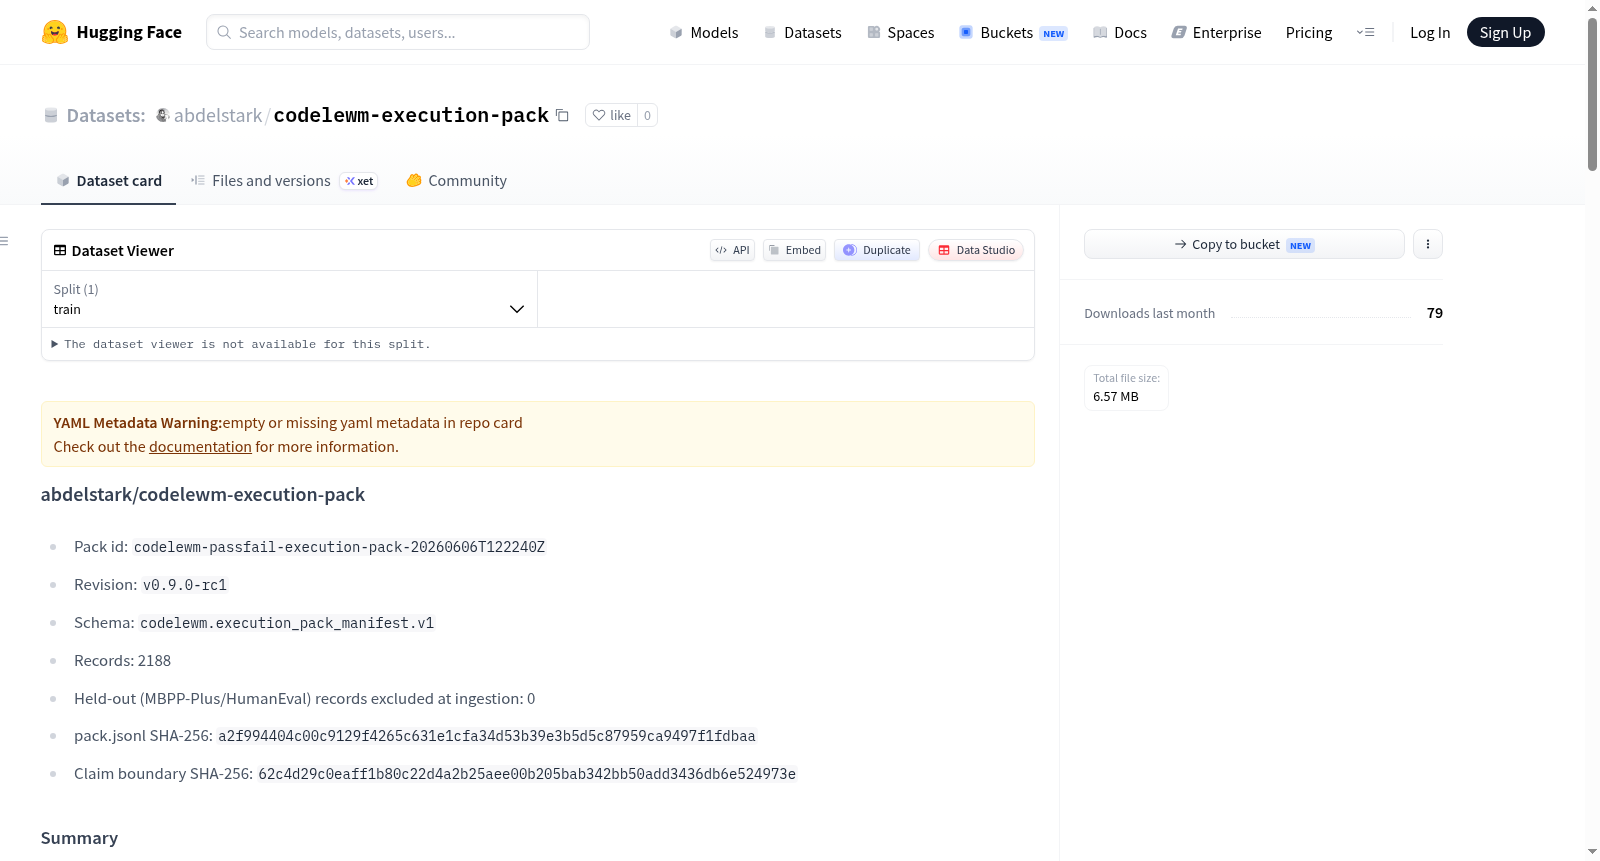Click the Schema manifest value
This screenshot has height=861, width=1600.
(x=287, y=623)
